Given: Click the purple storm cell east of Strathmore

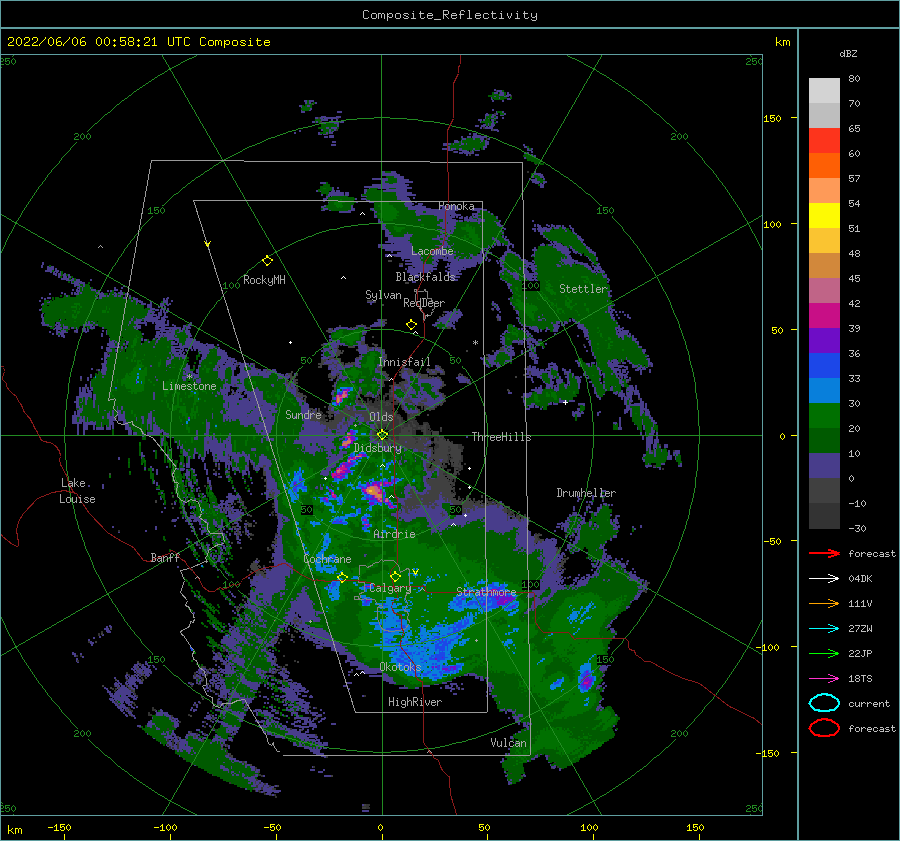Looking at the screenshot, I should click(505, 600).
